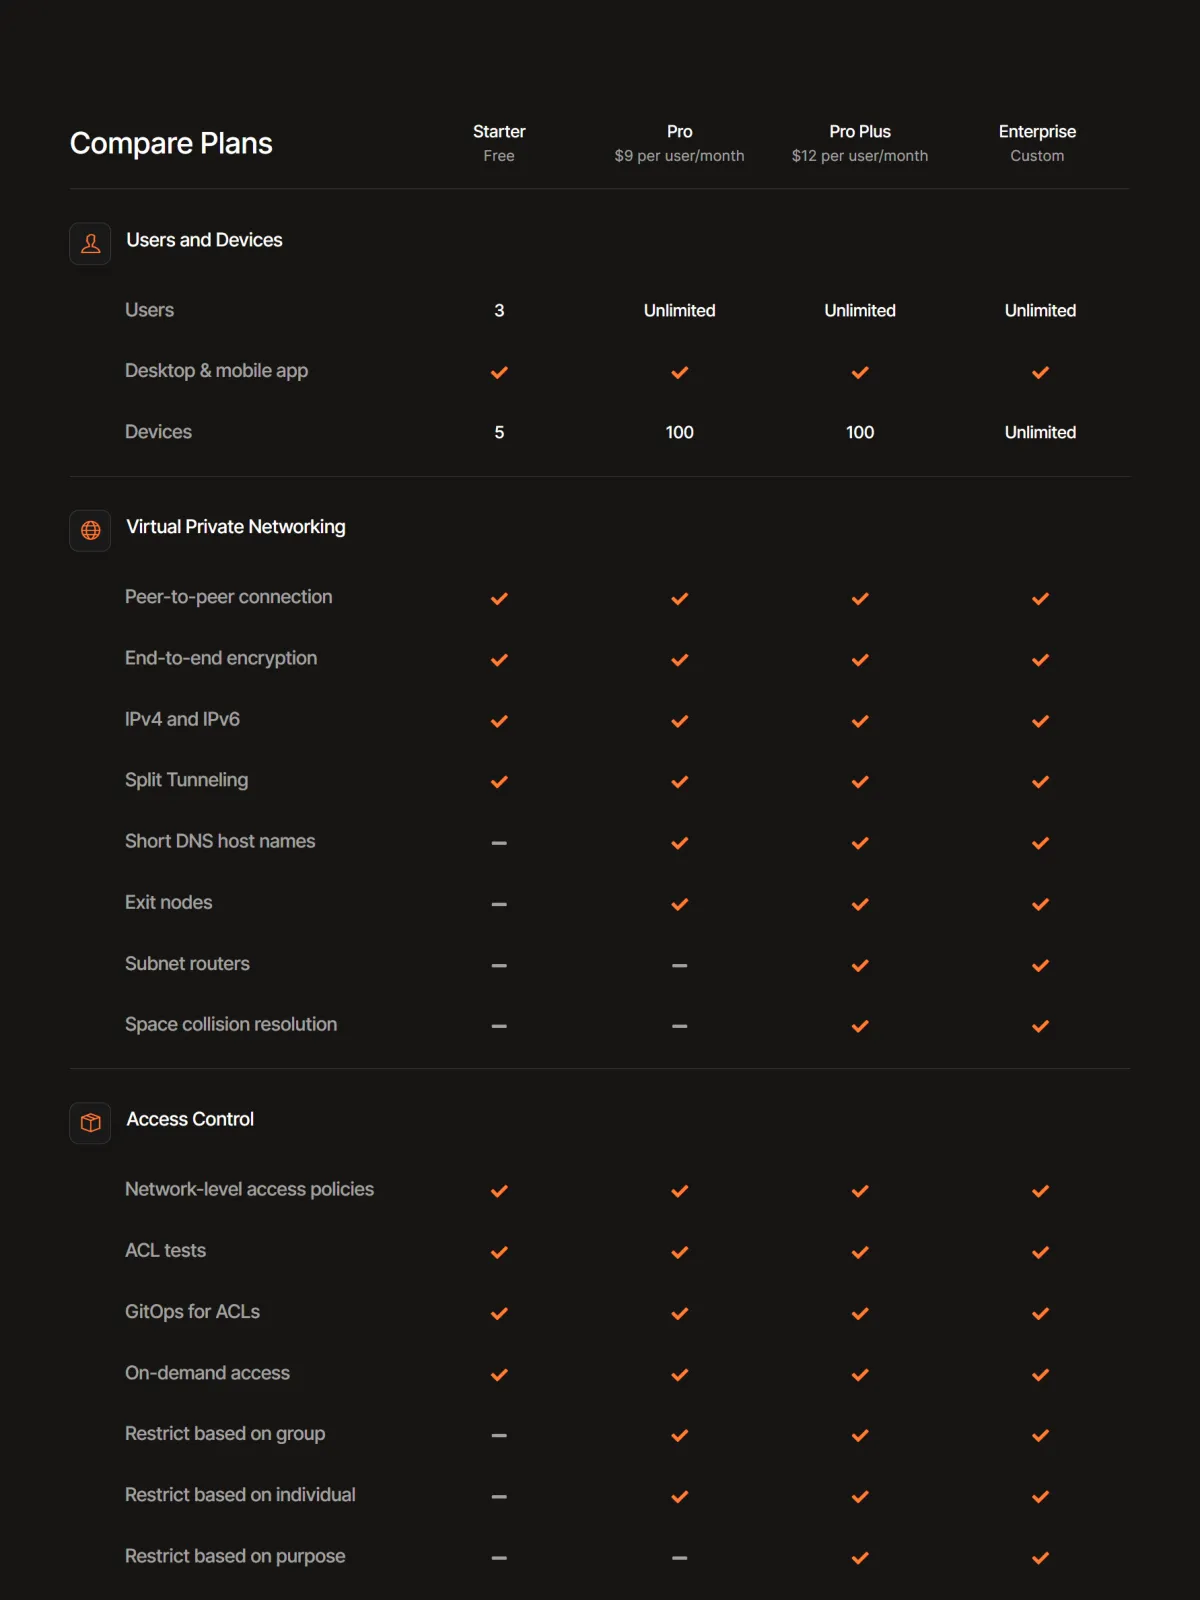Click the Pro Plus checkmark for Subnet routers
The width and height of the screenshot is (1200, 1600).
[x=860, y=965]
